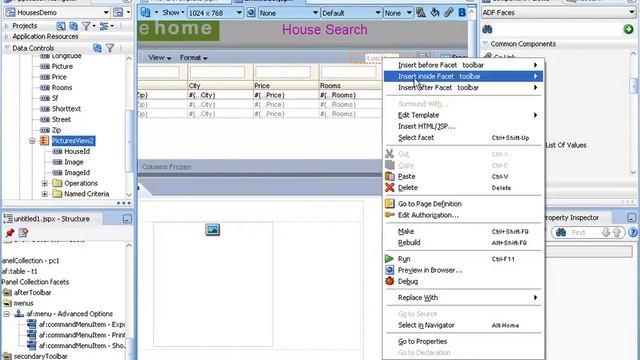Collapse the PicturesView2 node
The image size is (640, 360).
tap(32, 141)
